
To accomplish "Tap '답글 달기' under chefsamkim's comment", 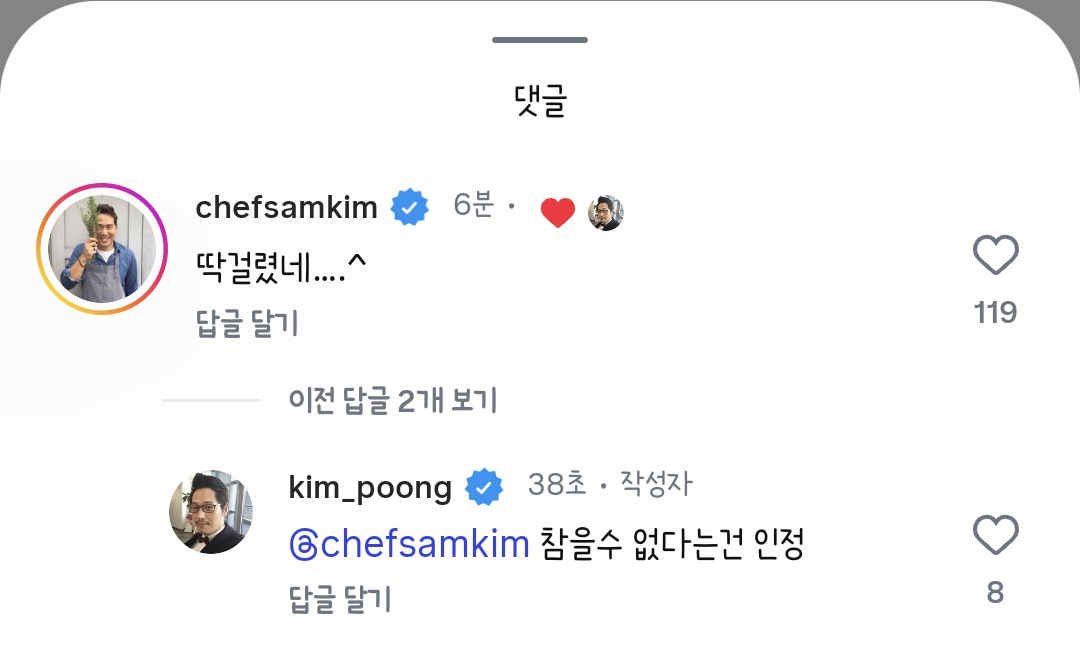I will pos(247,323).
